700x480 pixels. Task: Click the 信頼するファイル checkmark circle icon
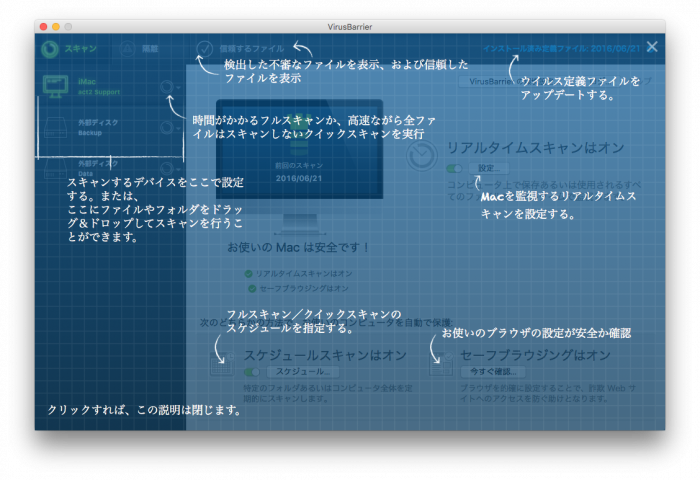click(x=205, y=49)
